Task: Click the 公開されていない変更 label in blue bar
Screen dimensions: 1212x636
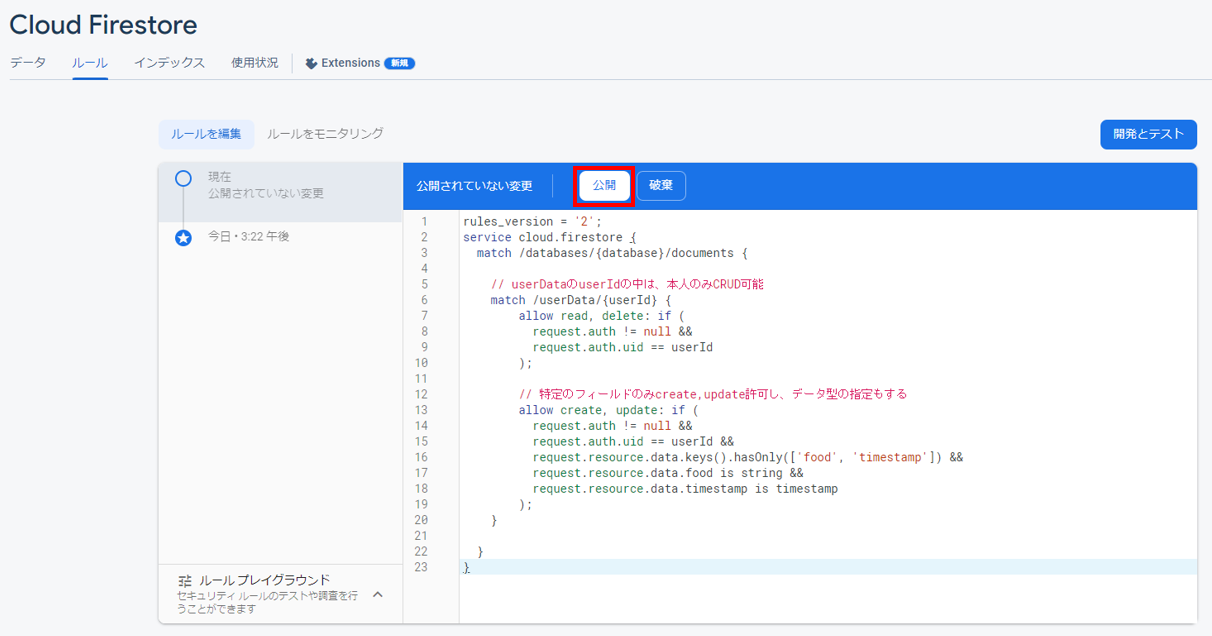Action: click(474, 186)
